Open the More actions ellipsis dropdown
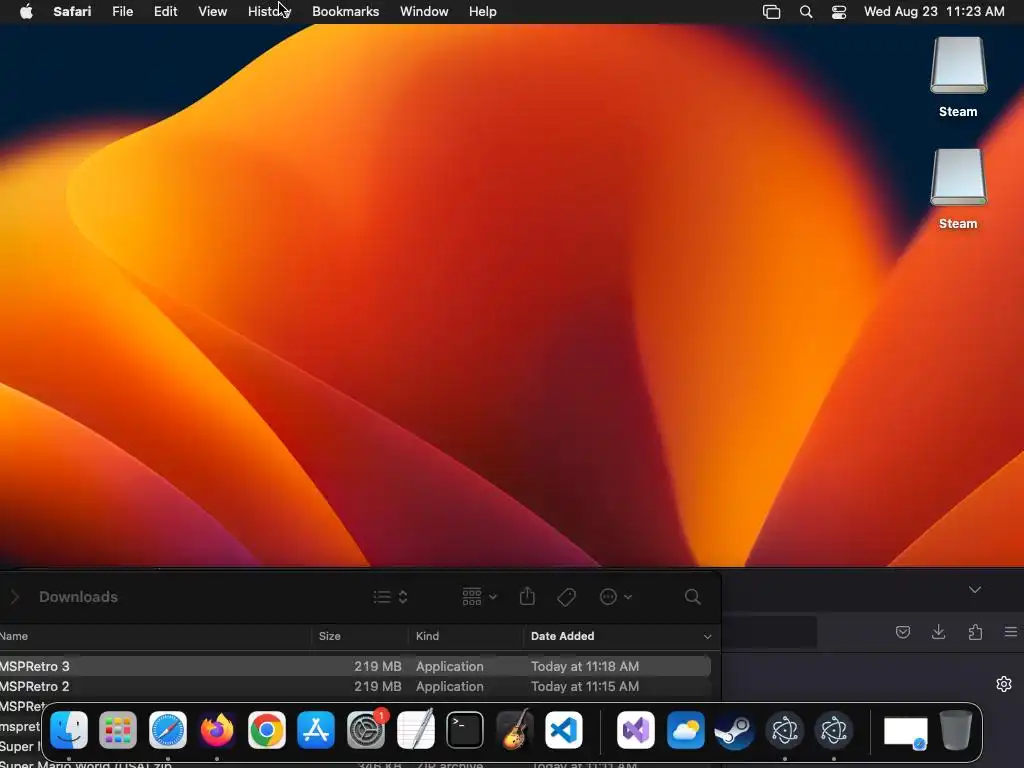1024x768 pixels. [x=615, y=597]
